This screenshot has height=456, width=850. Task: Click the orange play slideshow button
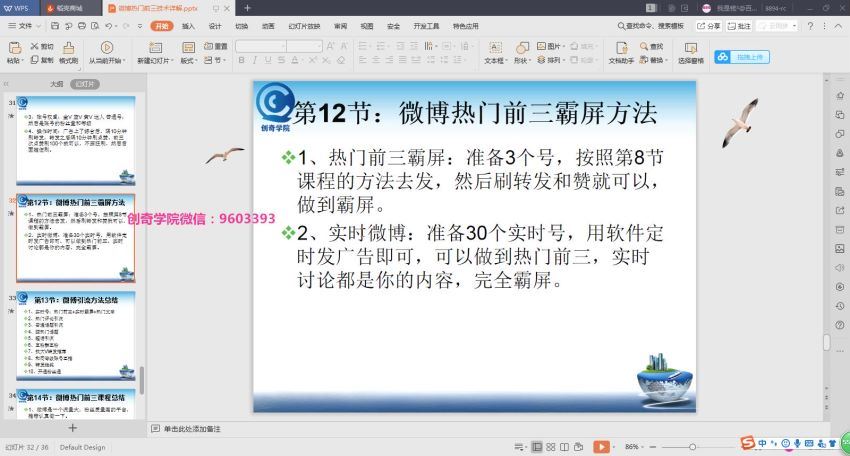point(601,447)
